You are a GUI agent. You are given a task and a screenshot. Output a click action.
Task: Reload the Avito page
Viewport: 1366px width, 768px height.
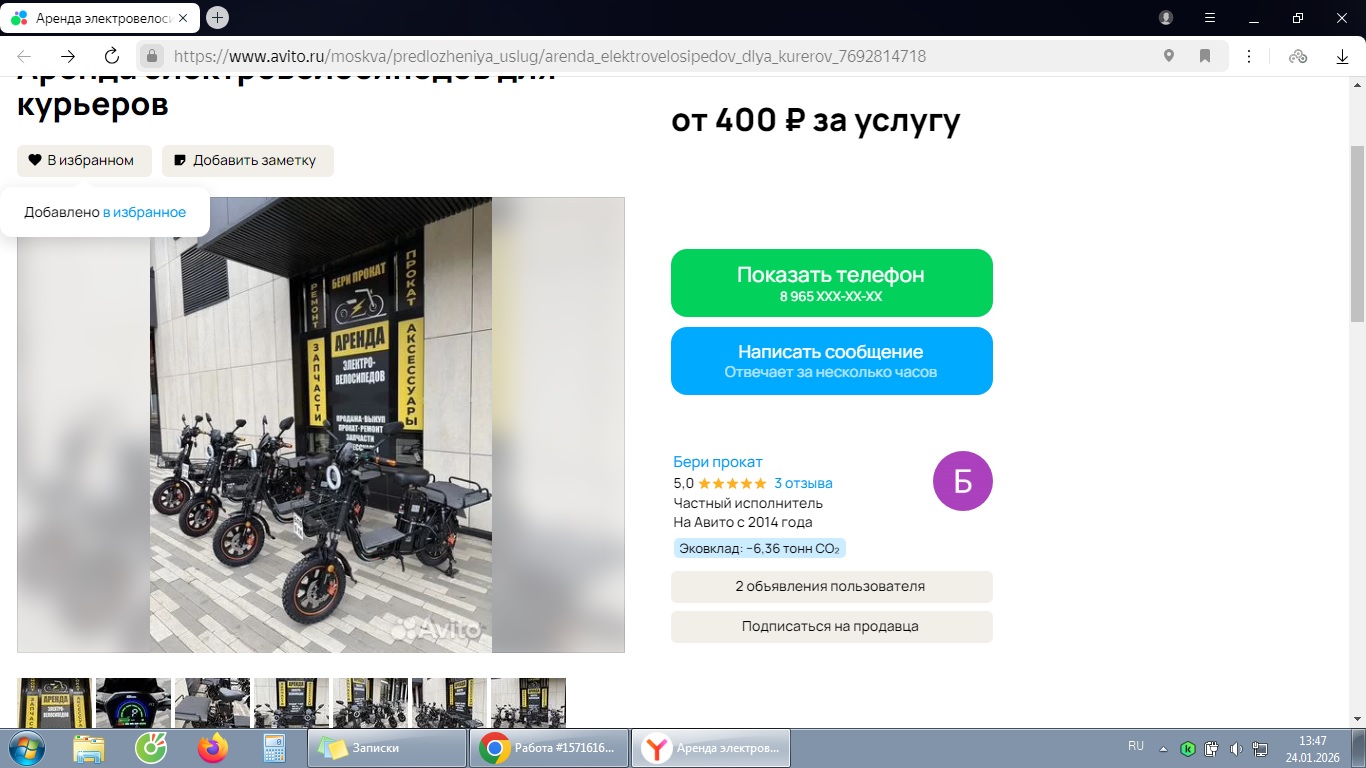click(x=112, y=56)
